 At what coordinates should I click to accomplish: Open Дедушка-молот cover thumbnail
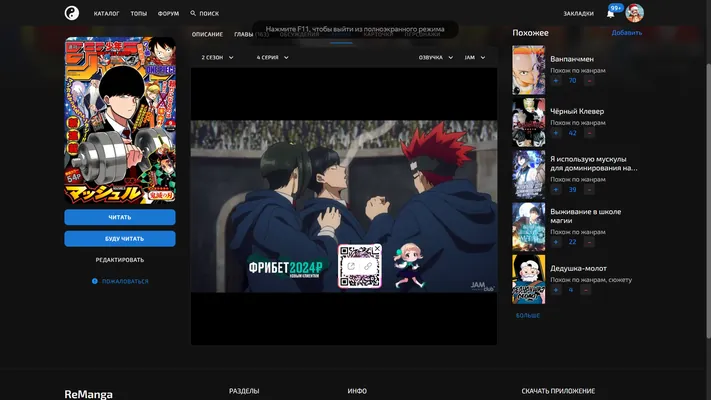click(529, 279)
